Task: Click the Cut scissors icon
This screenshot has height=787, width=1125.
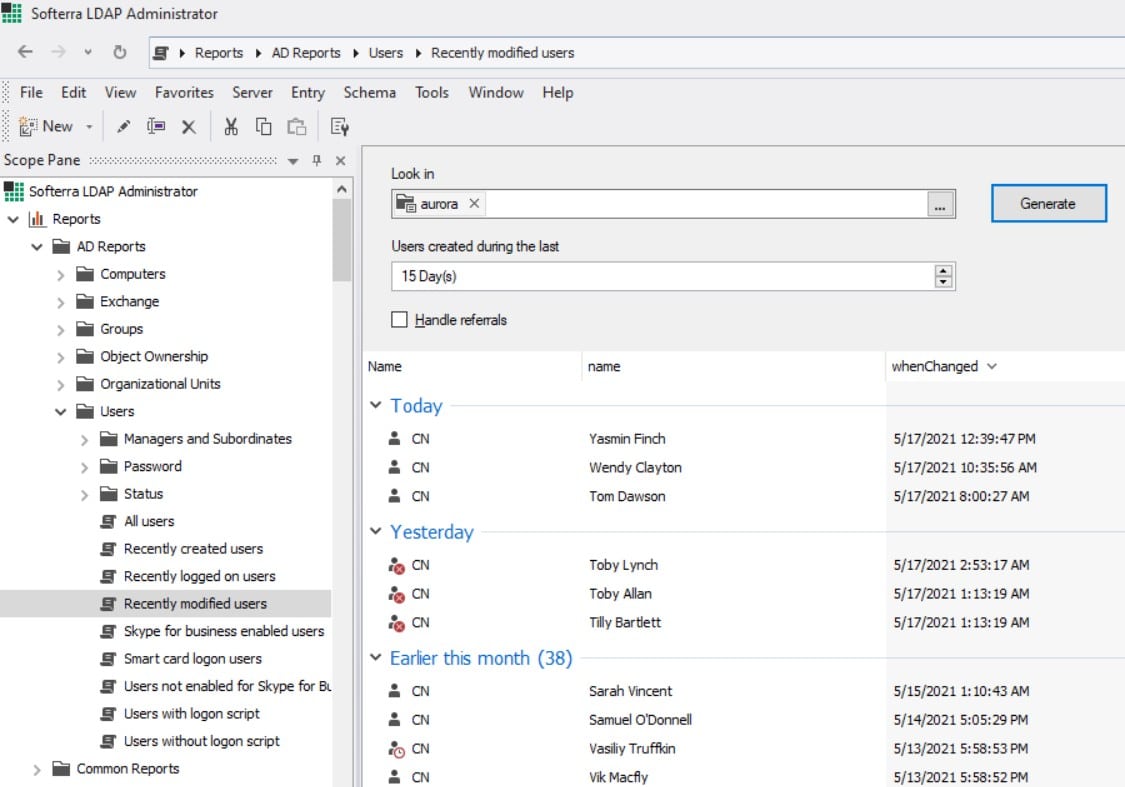Action: 231,126
